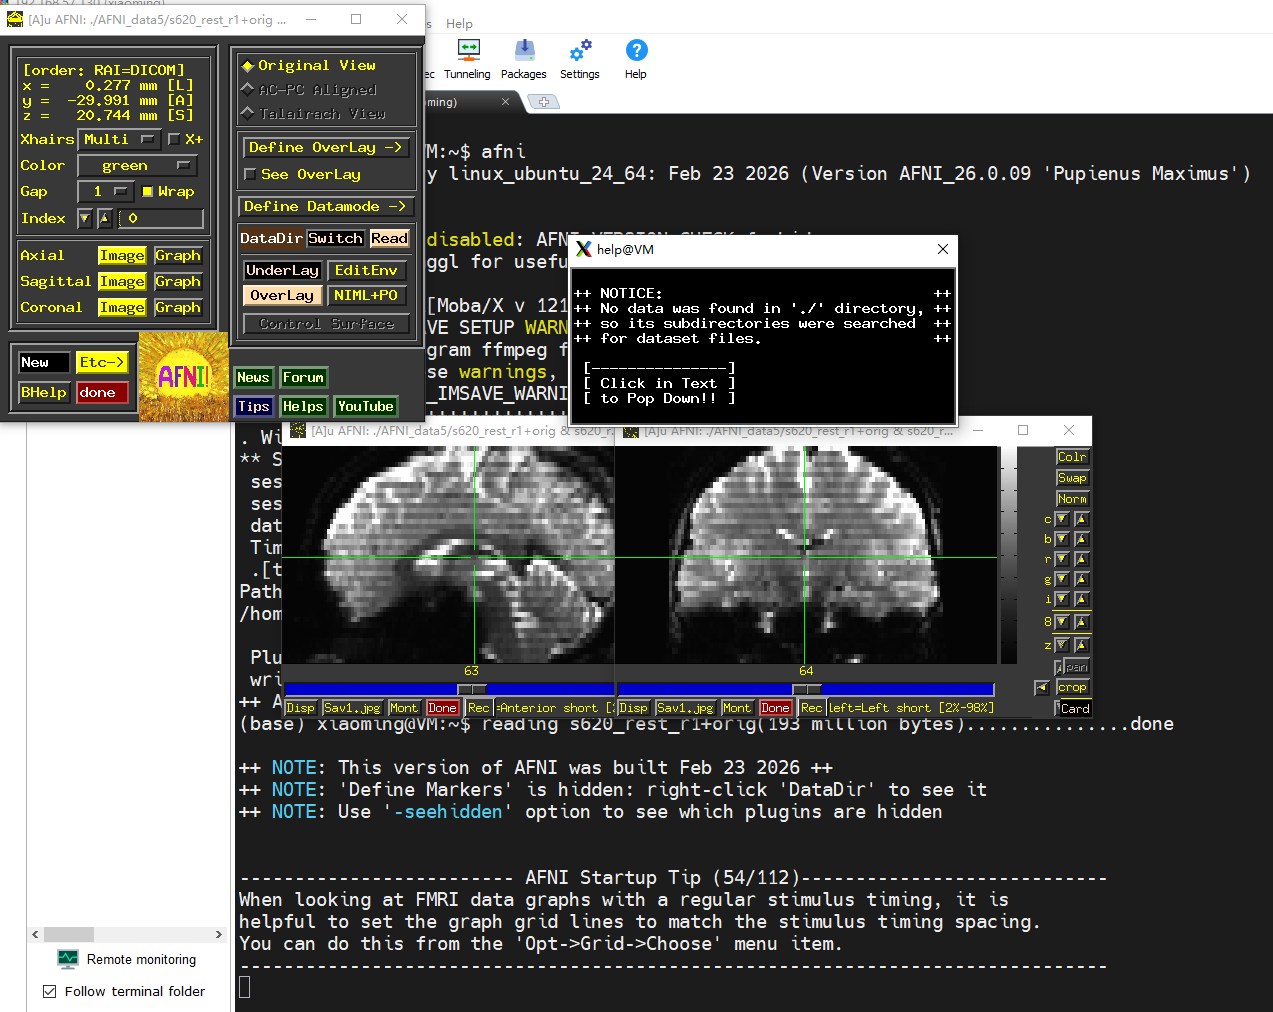Expand the Define OverLay panel
The height and width of the screenshot is (1012, 1273).
[x=326, y=148]
